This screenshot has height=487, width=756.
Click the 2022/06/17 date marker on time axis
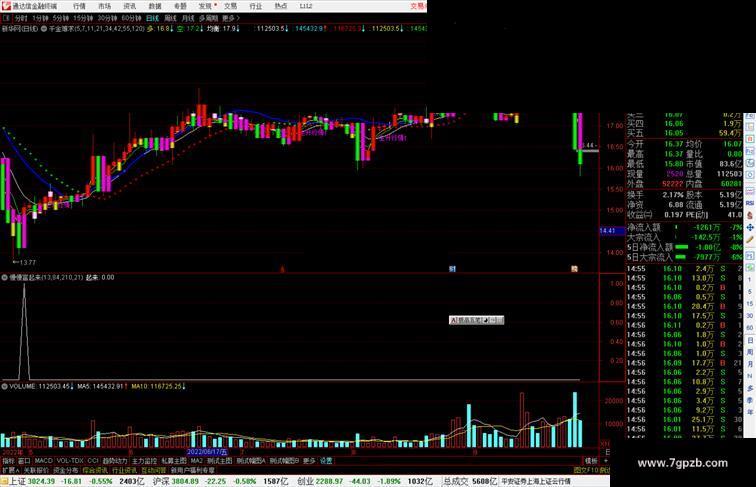(x=206, y=452)
